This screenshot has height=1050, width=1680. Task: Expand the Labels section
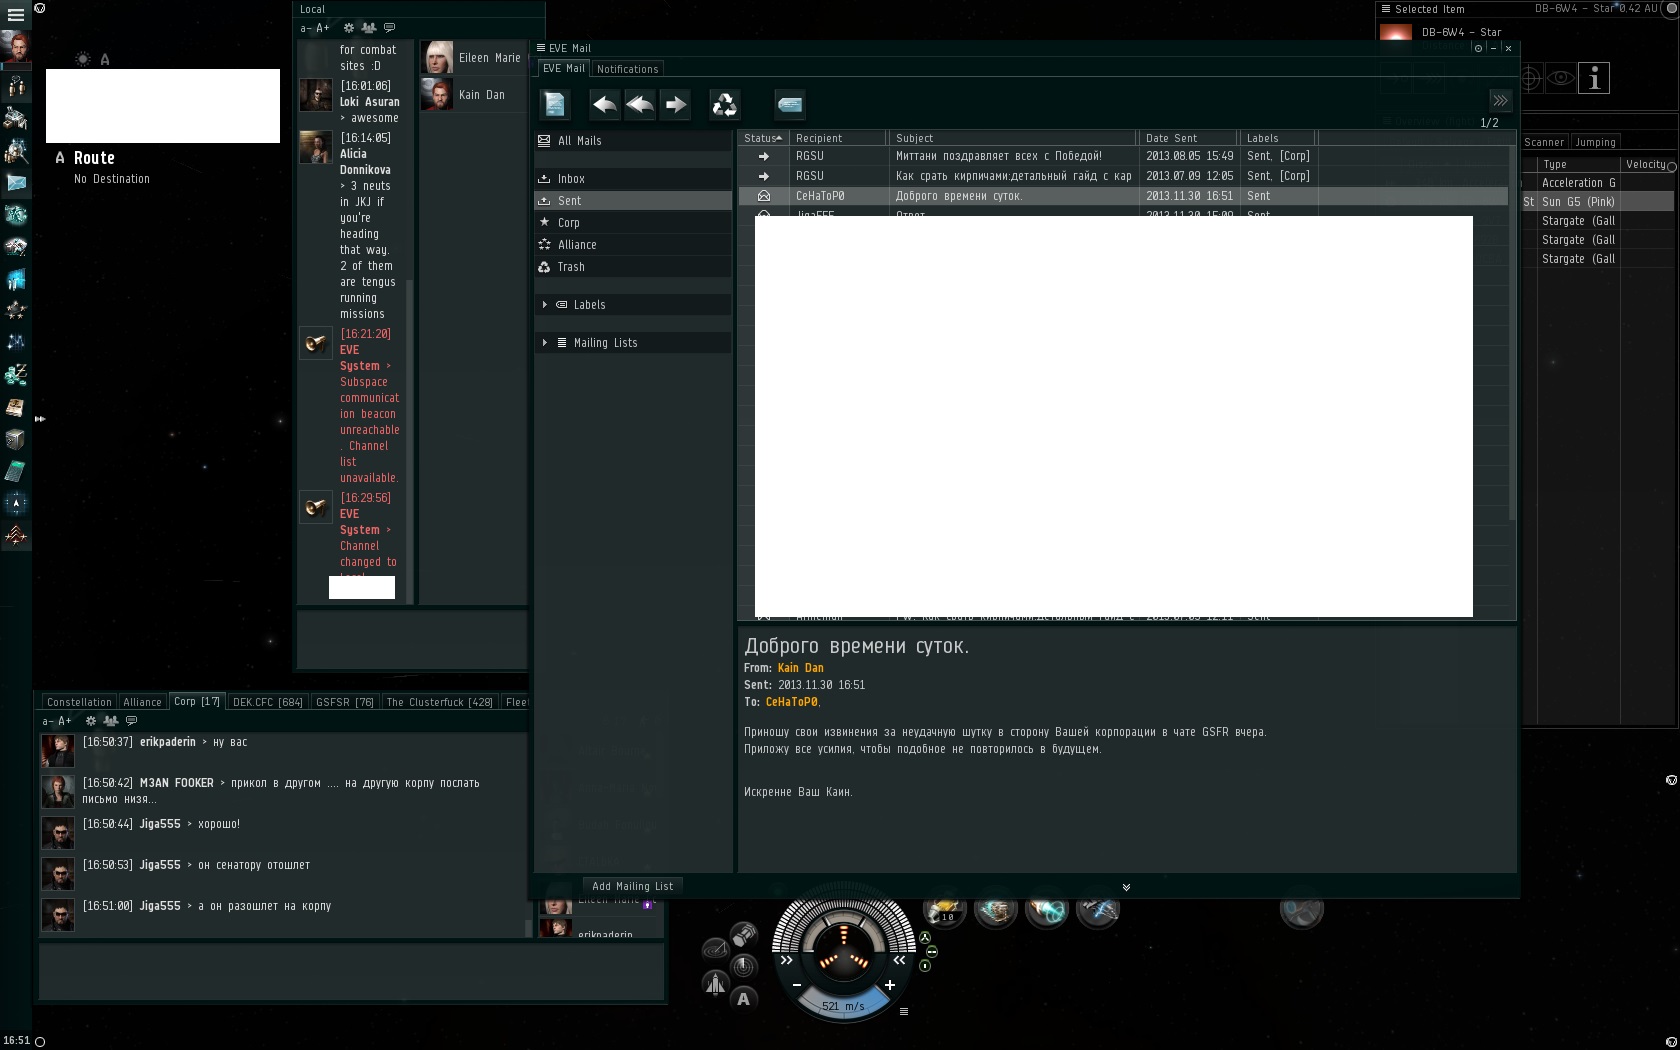click(545, 305)
